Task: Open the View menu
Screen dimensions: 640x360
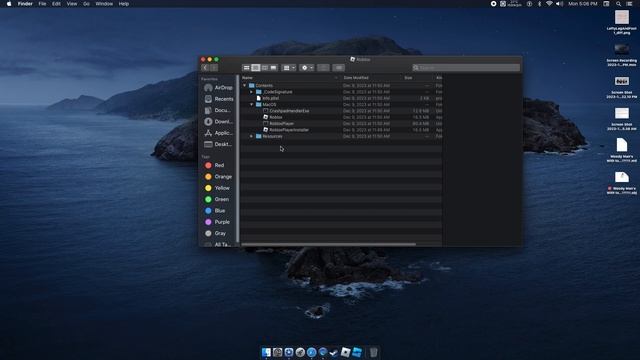Action: pos(72,4)
